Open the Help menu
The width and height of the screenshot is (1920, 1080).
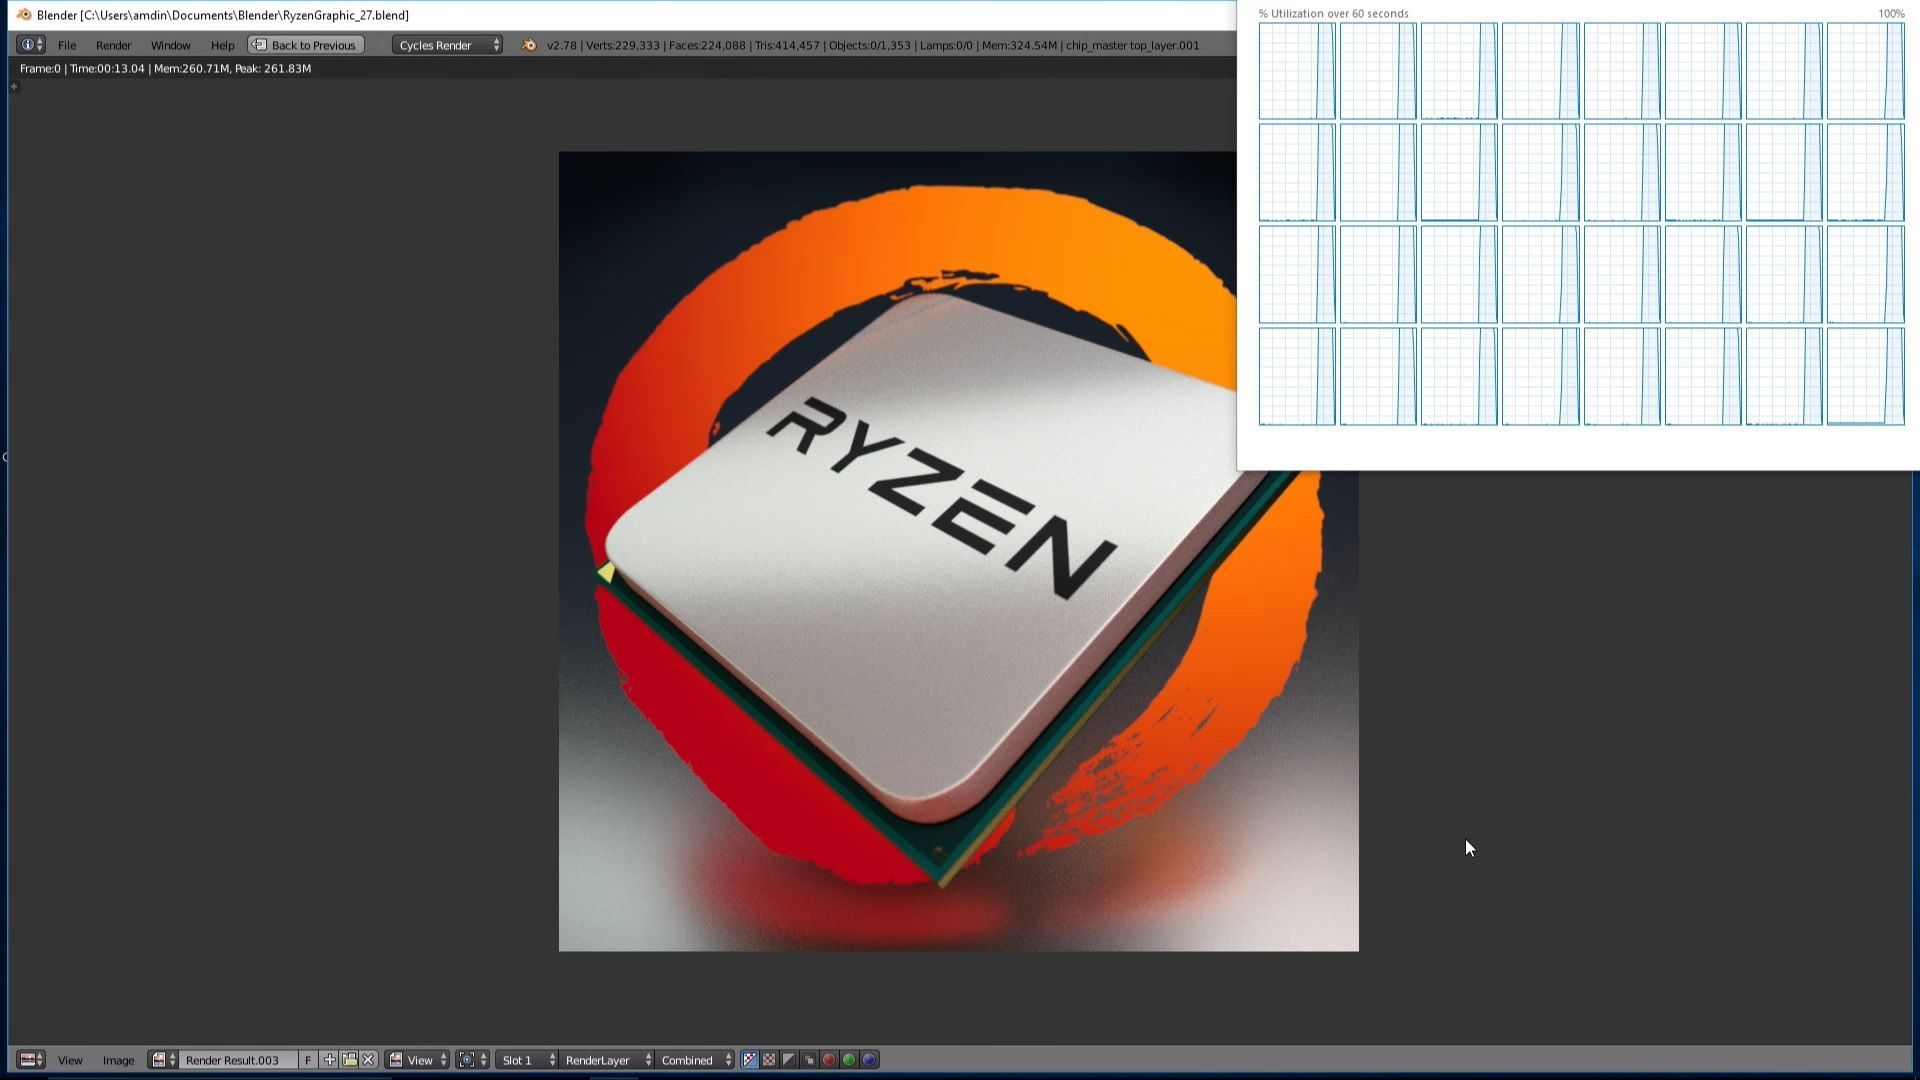click(x=222, y=45)
